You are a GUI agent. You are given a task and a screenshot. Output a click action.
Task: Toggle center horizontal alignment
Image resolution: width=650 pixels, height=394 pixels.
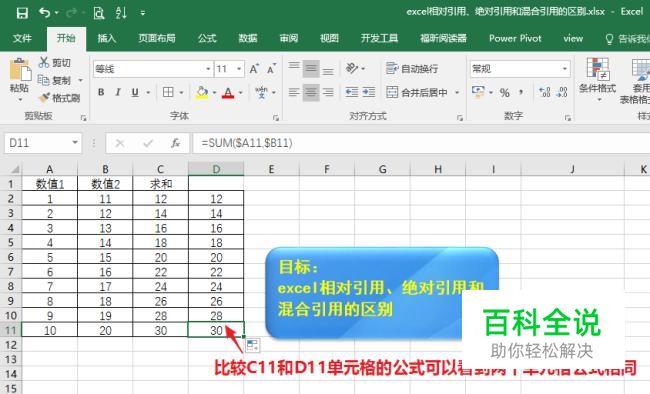(x=311, y=92)
